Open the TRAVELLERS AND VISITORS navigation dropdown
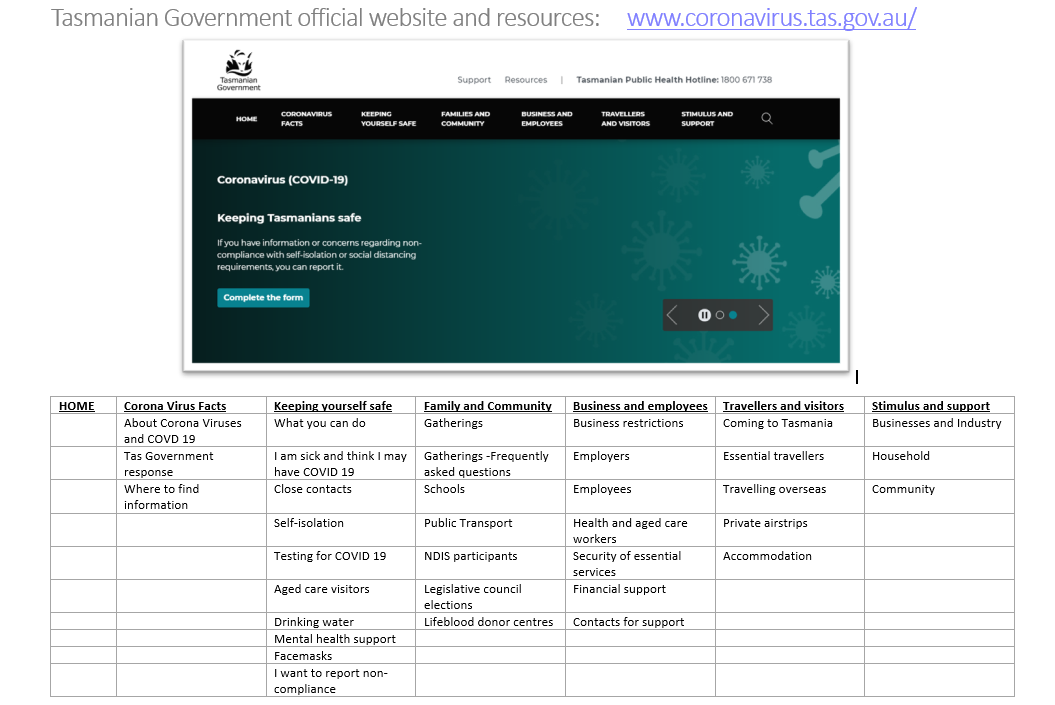Screen dimensions: 1055x705 tap(626, 118)
